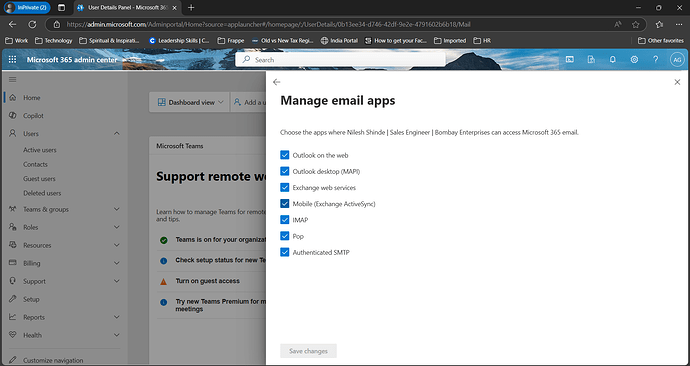Collapse the navigation hamburger menu

pos(12,80)
